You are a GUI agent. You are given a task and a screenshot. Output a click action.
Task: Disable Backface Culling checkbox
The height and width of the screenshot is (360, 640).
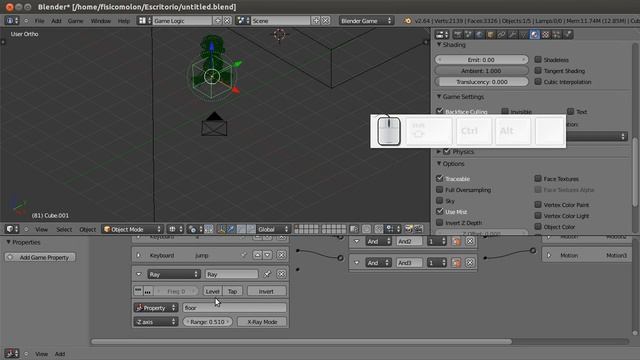tap(440, 111)
